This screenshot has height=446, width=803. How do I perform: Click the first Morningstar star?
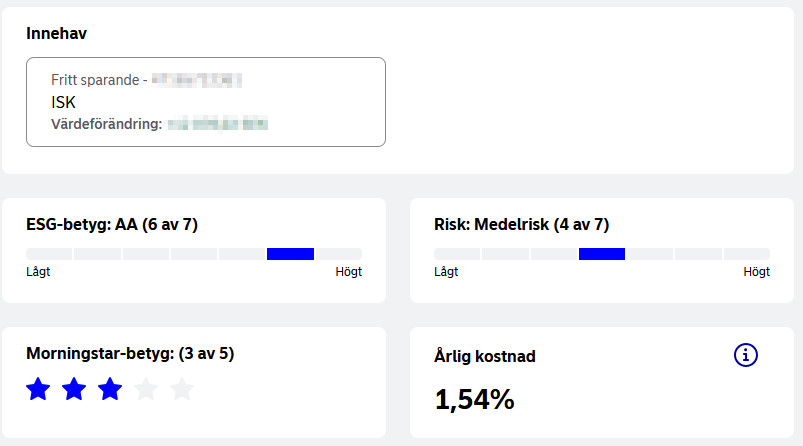(38, 389)
